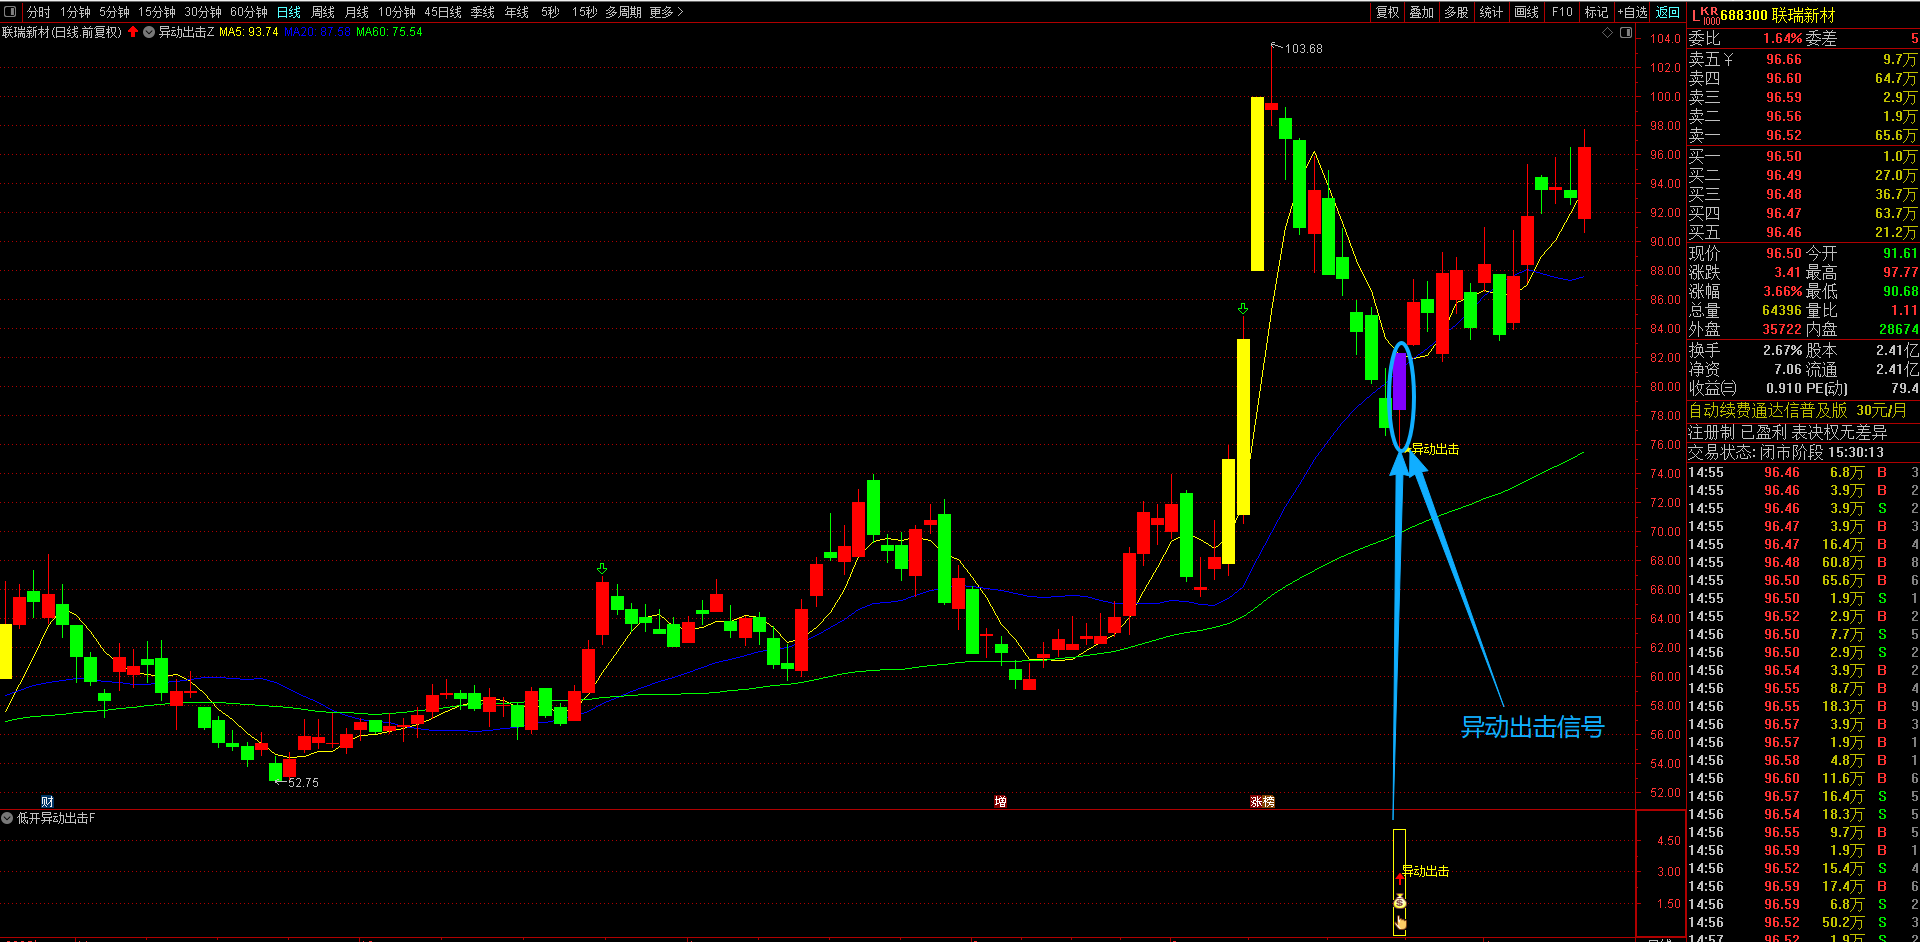Click the small panel toggle icon beside diamond
The image size is (1920, 942).
tap(1626, 32)
